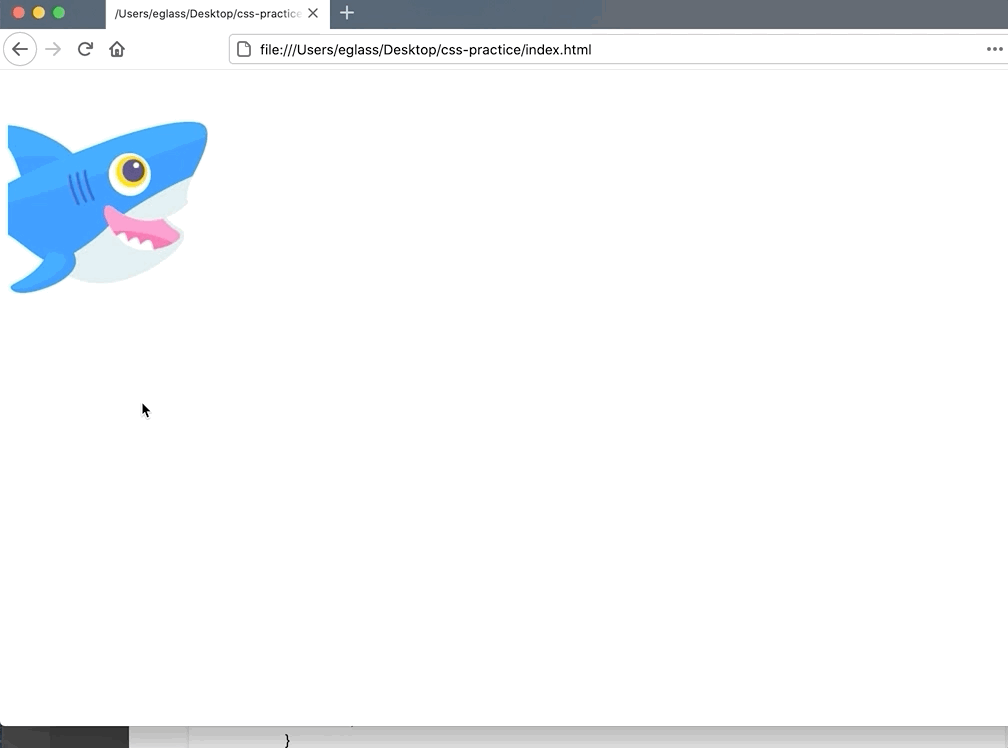Maximize the window with green button

(58, 12)
